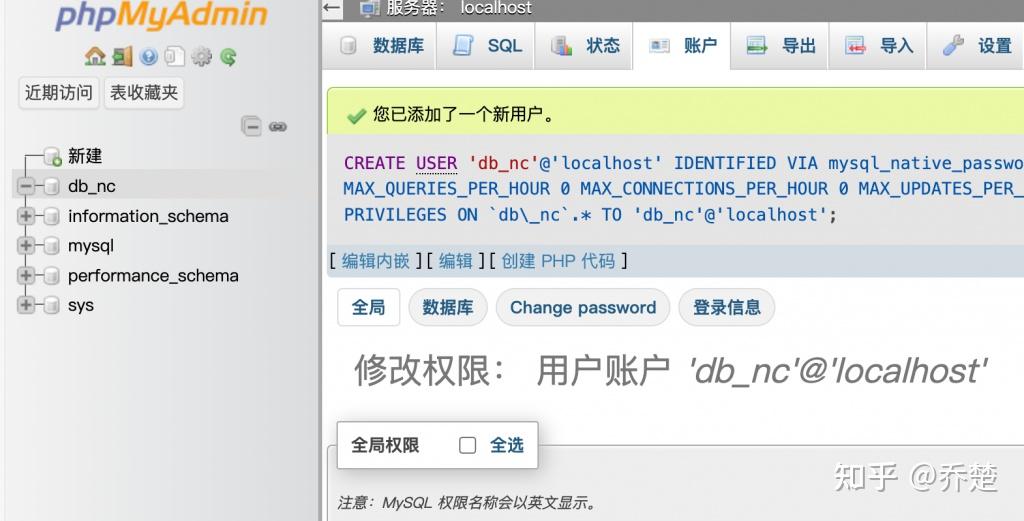
Task: Open navigation panel settings gear icon
Action: click(201, 57)
